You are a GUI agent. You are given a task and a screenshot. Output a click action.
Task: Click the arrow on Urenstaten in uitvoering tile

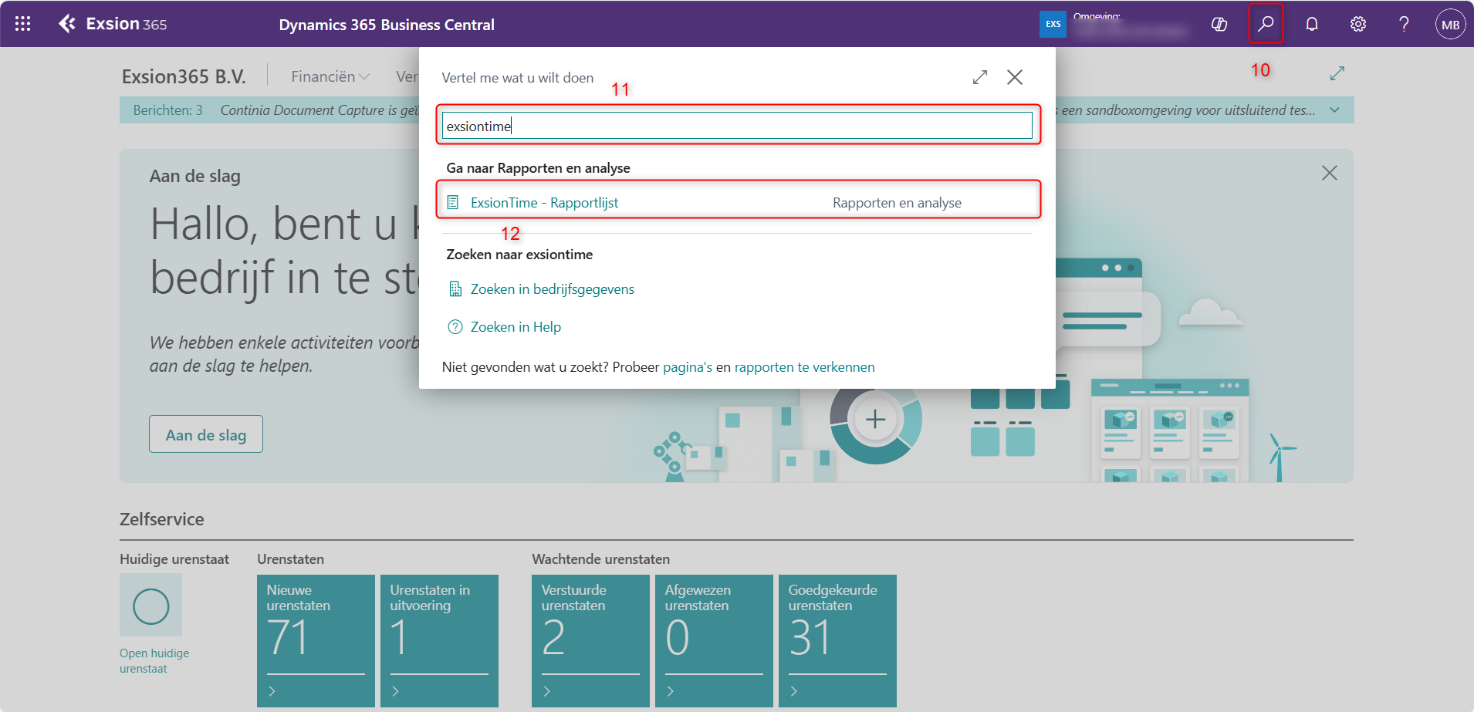[x=395, y=691]
